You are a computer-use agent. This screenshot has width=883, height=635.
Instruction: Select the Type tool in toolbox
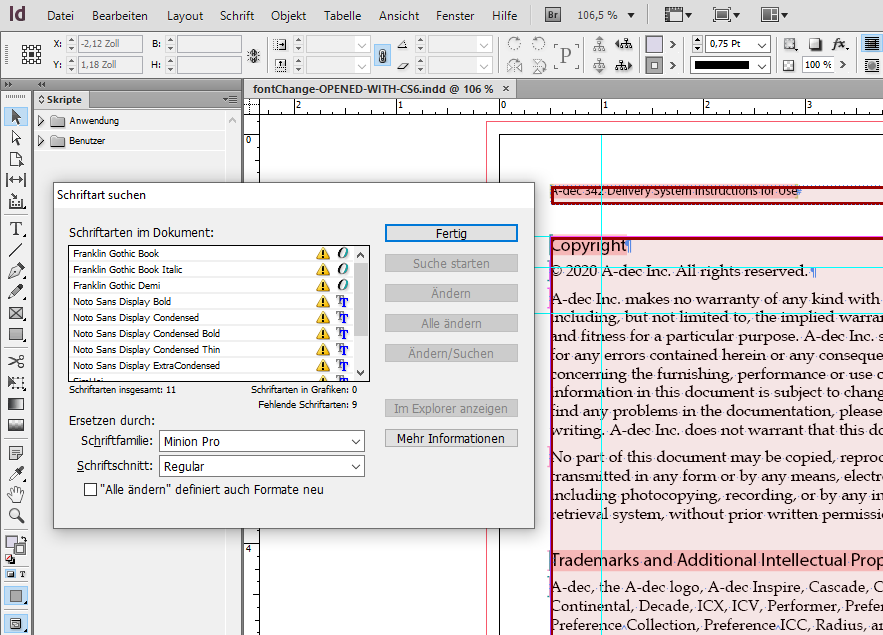pos(16,228)
